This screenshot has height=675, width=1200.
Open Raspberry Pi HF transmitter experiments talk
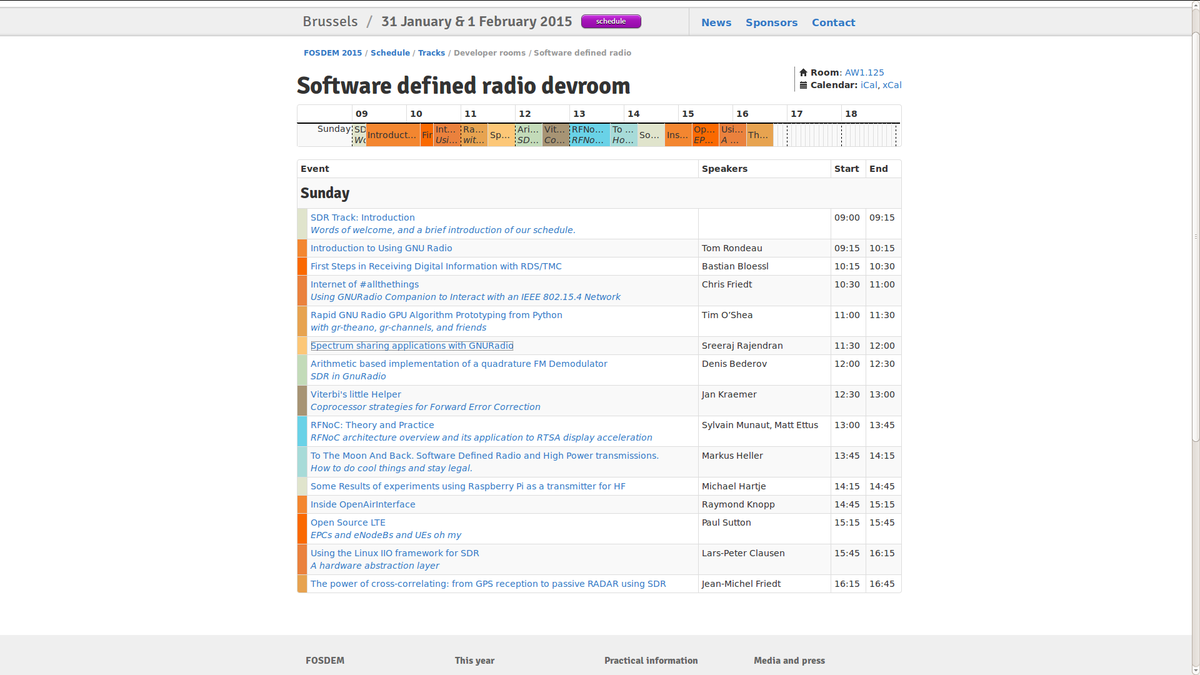click(468, 486)
